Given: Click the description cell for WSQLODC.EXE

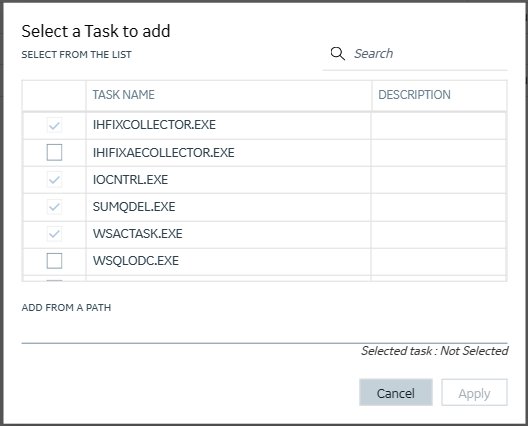Looking at the screenshot, I should point(438,262).
